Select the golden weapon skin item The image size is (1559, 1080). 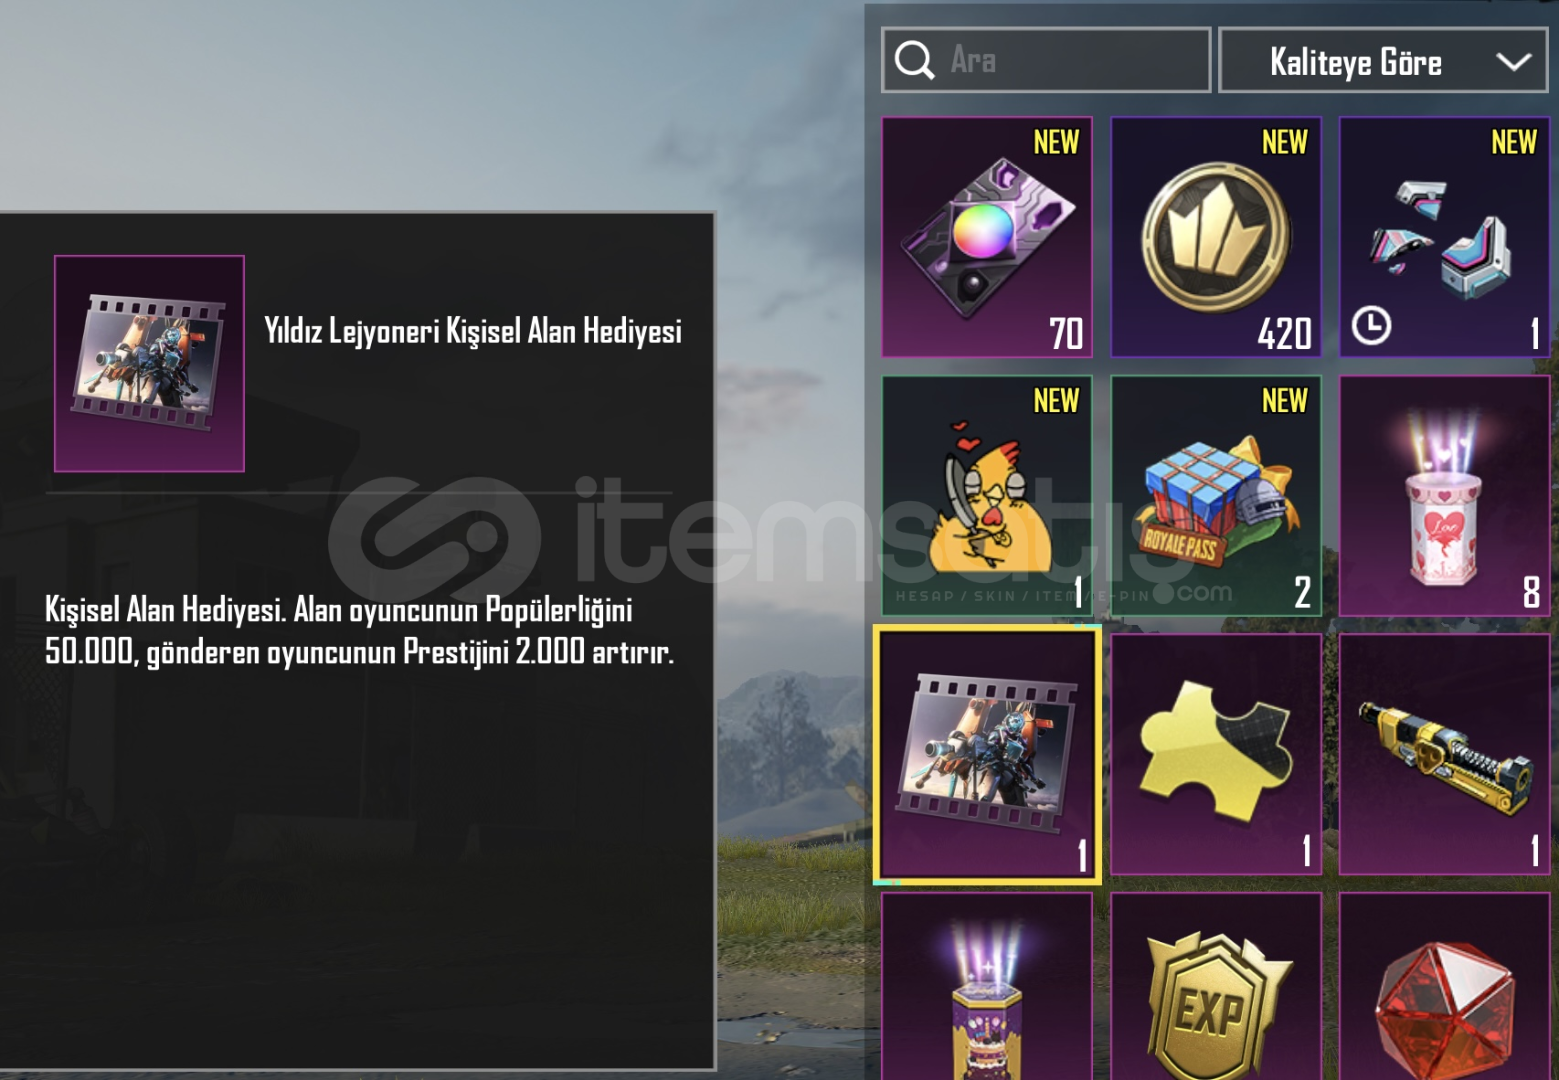pyautogui.click(x=1445, y=755)
